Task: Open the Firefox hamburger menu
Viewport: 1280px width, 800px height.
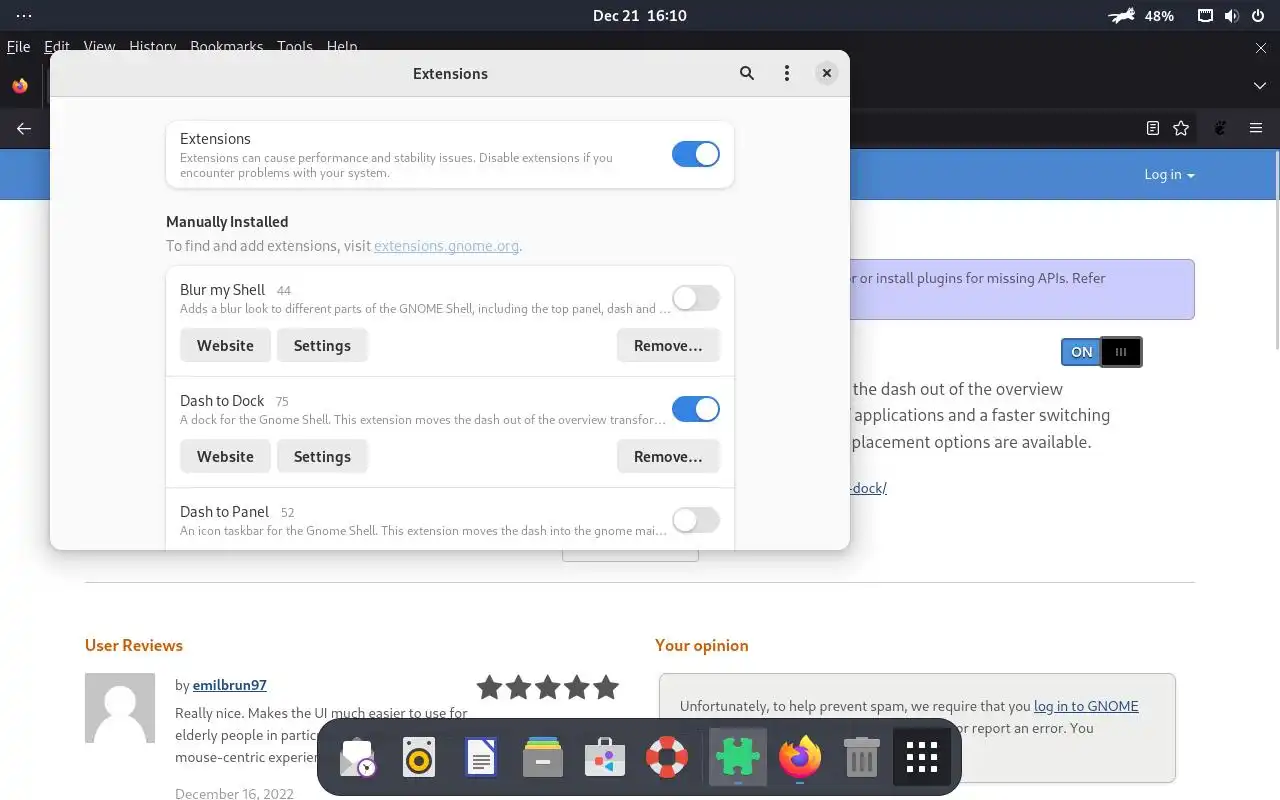Action: (1256, 128)
